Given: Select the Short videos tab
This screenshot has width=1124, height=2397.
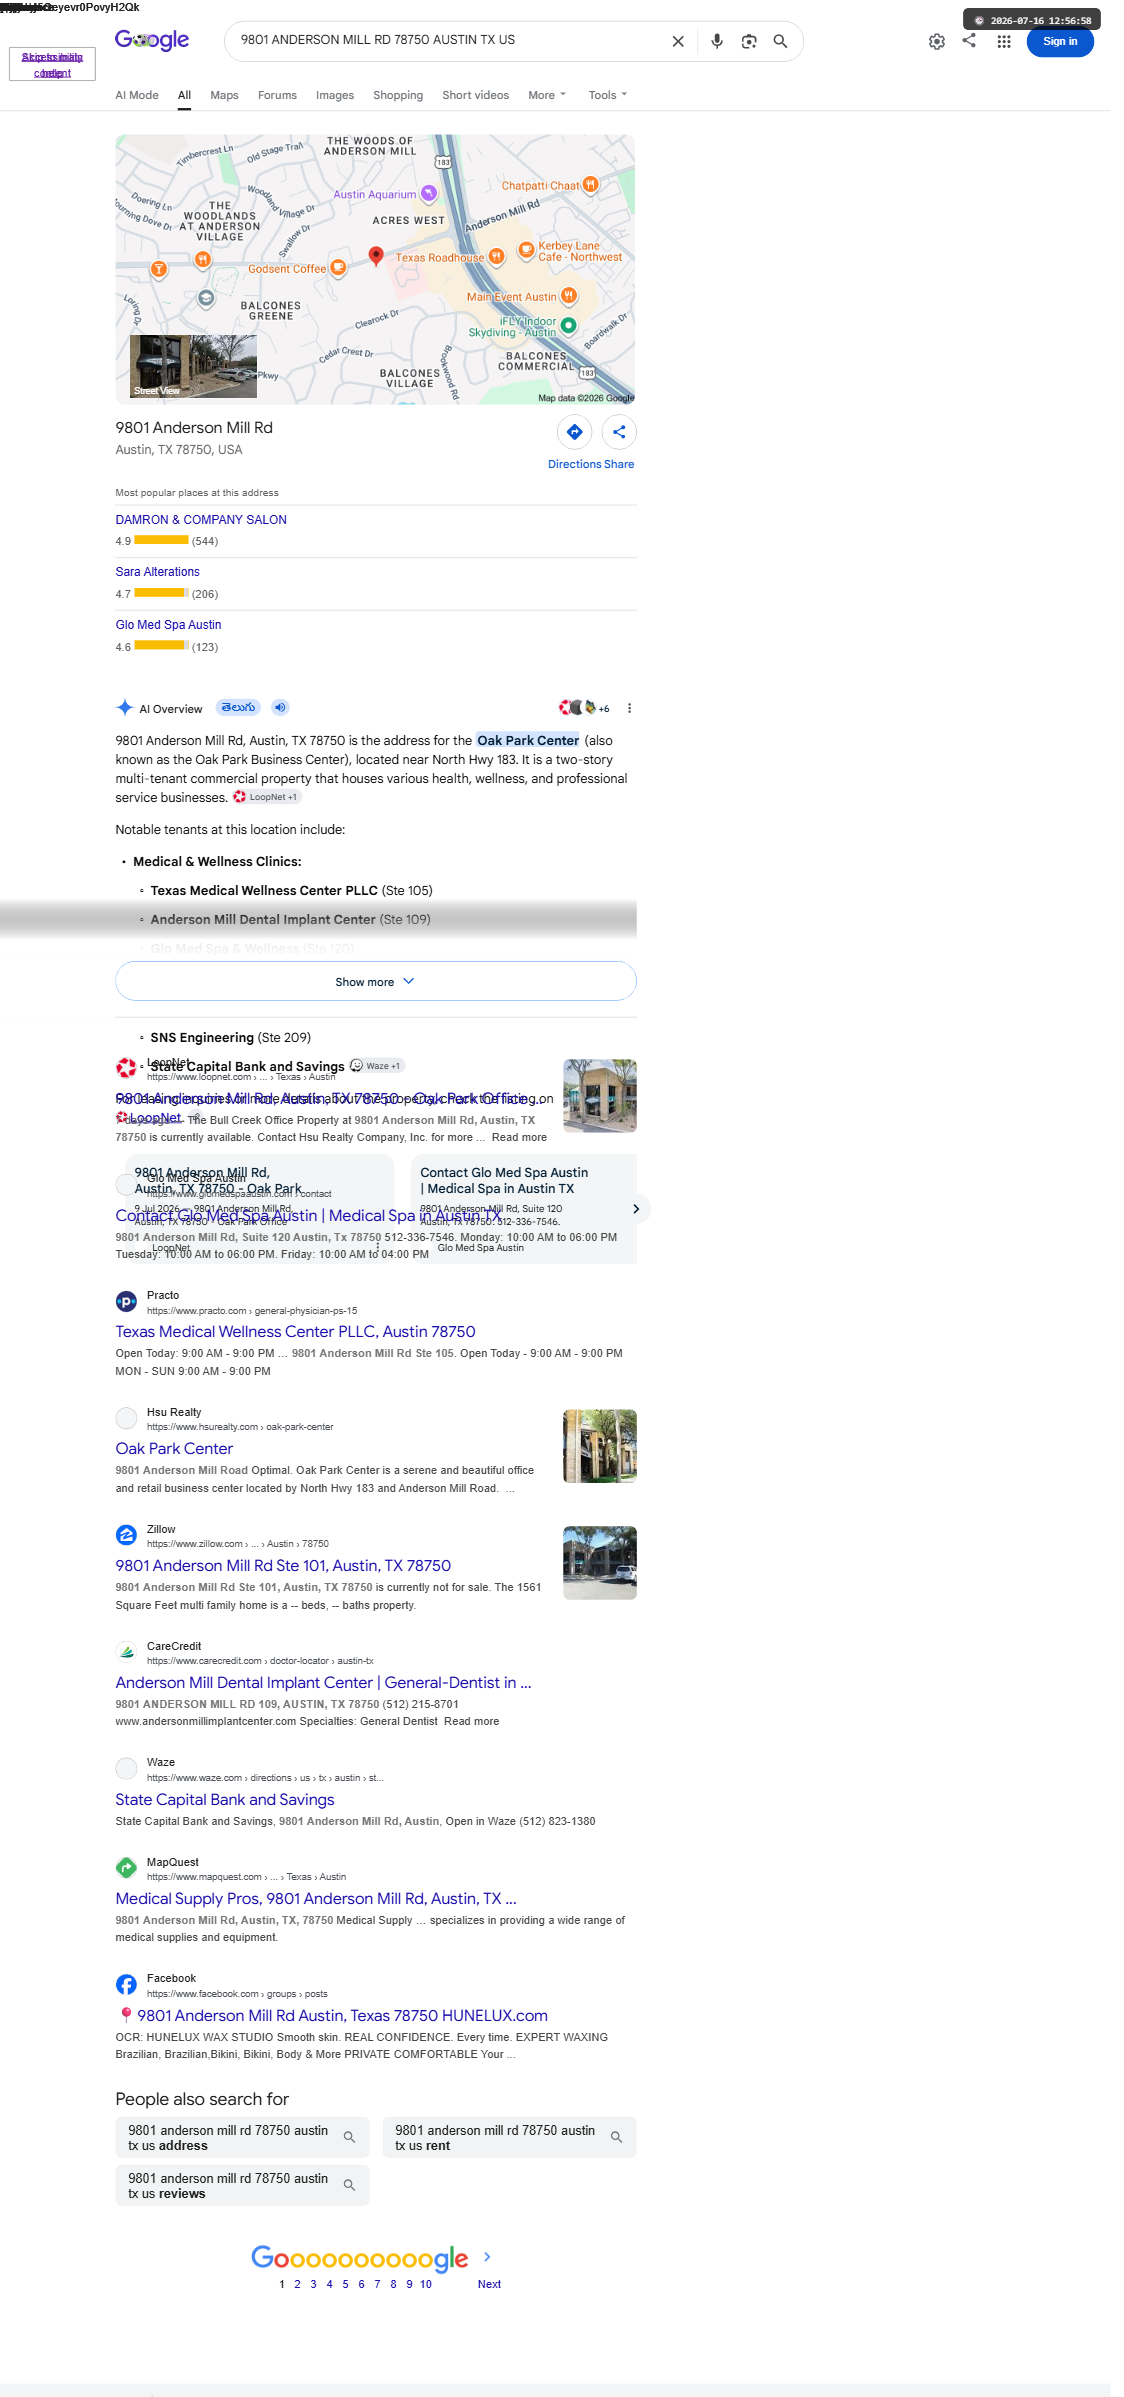Looking at the screenshot, I should pyautogui.click(x=476, y=95).
